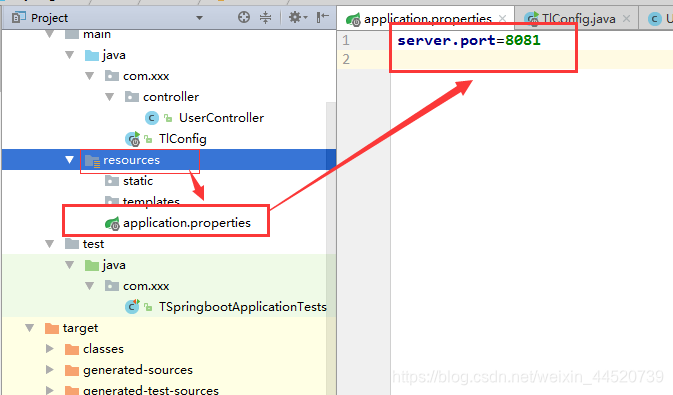Select the generated-test-sources folder
The image size is (673, 395).
click(151, 390)
